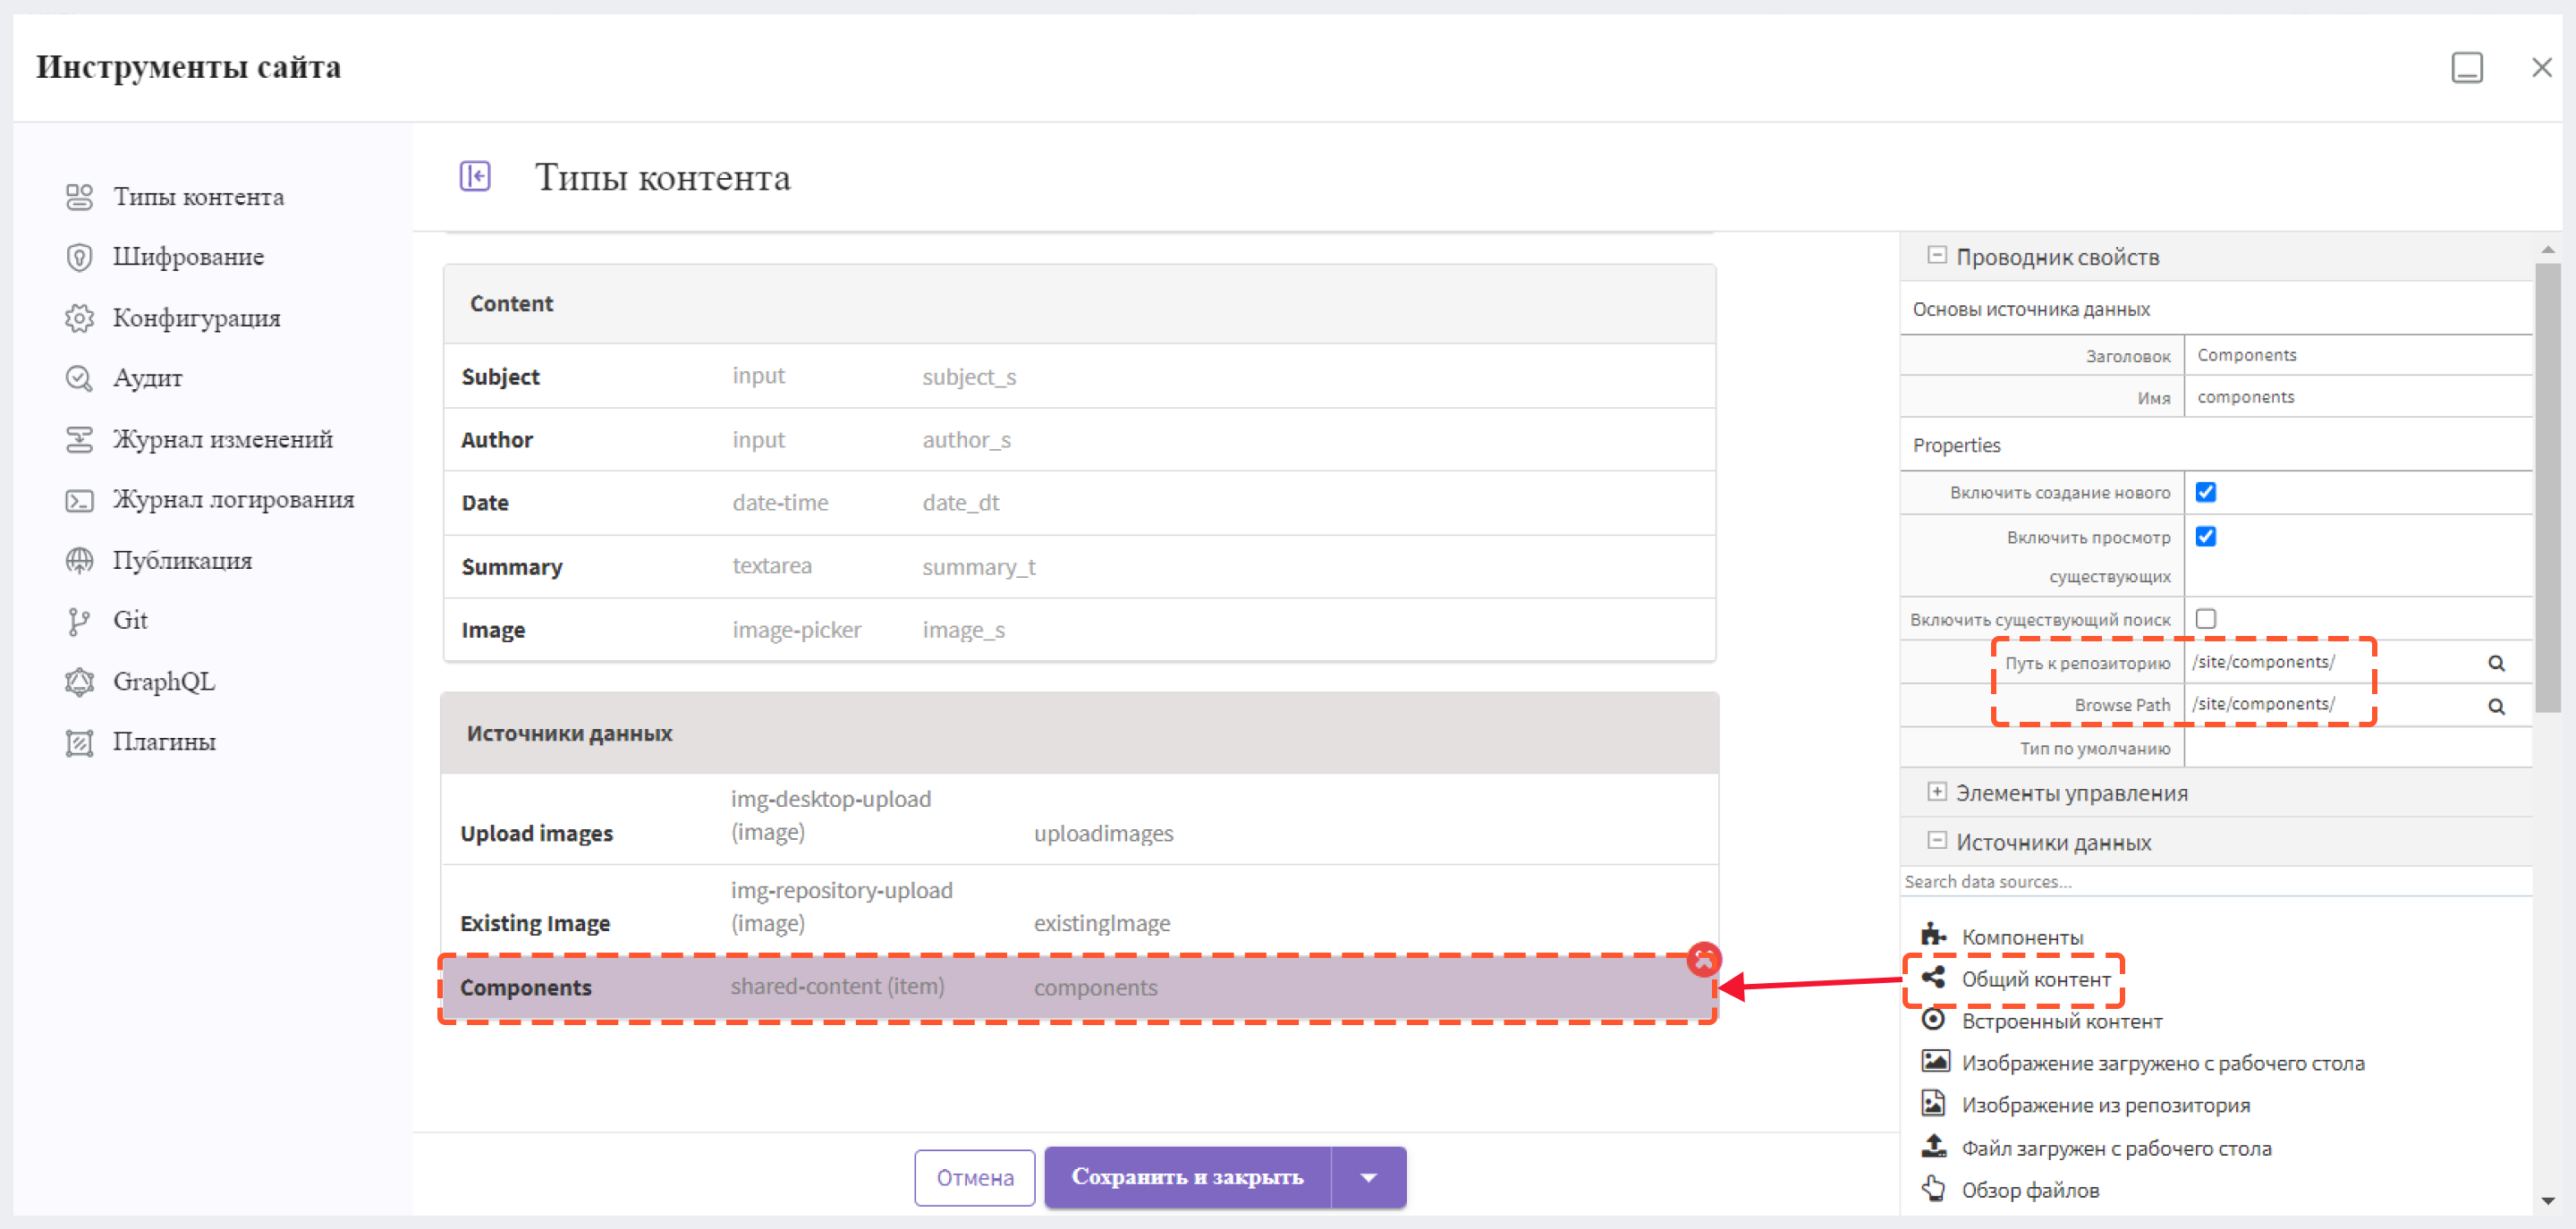Click the Отмена button
This screenshot has height=1229, width=2576.
(974, 1178)
